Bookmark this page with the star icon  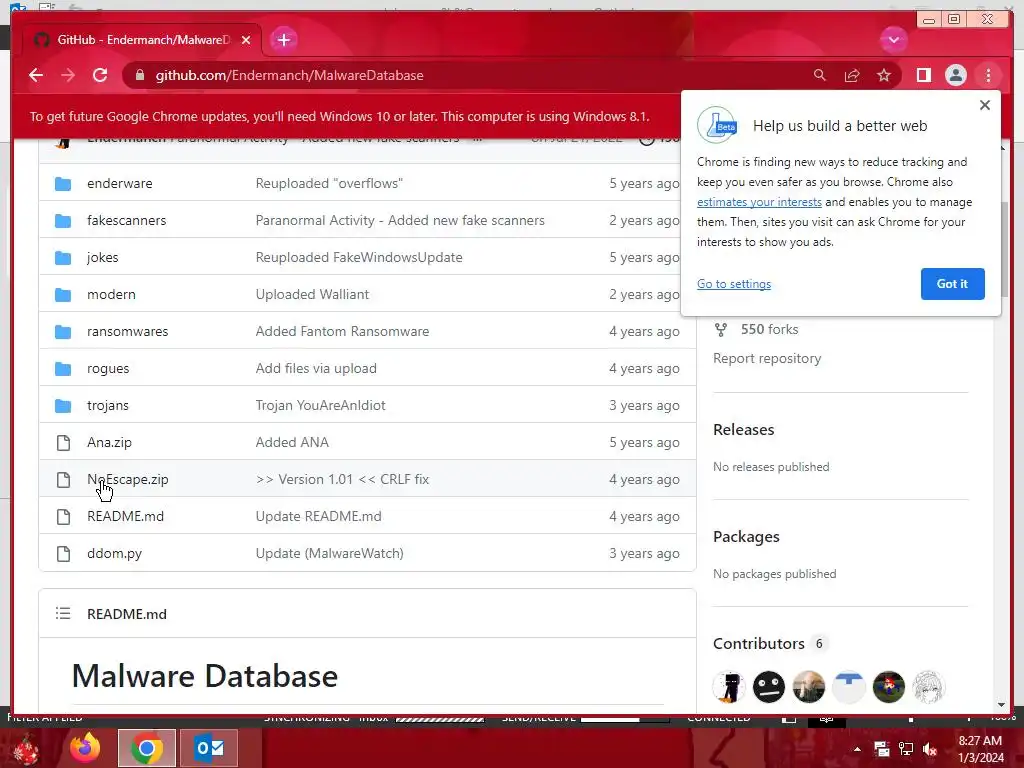click(x=884, y=75)
